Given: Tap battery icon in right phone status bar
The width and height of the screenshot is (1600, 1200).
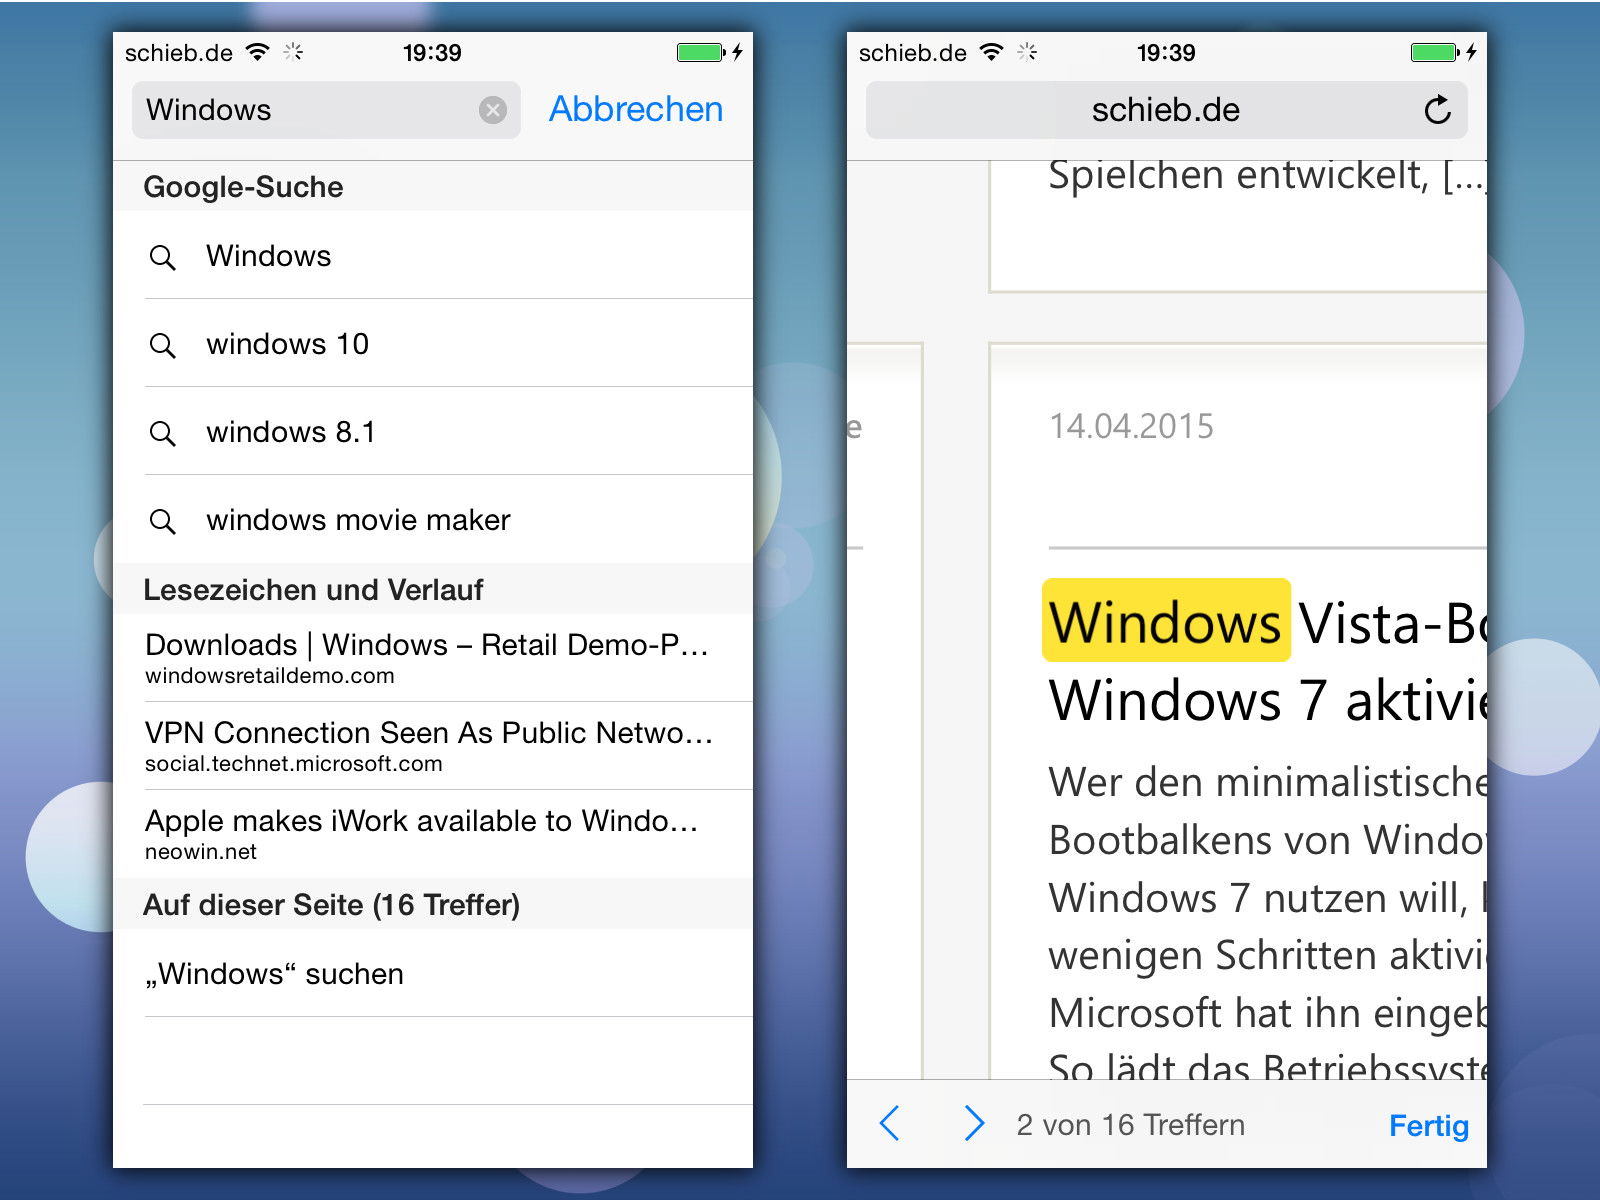Looking at the screenshot, I should point(1435,52).
